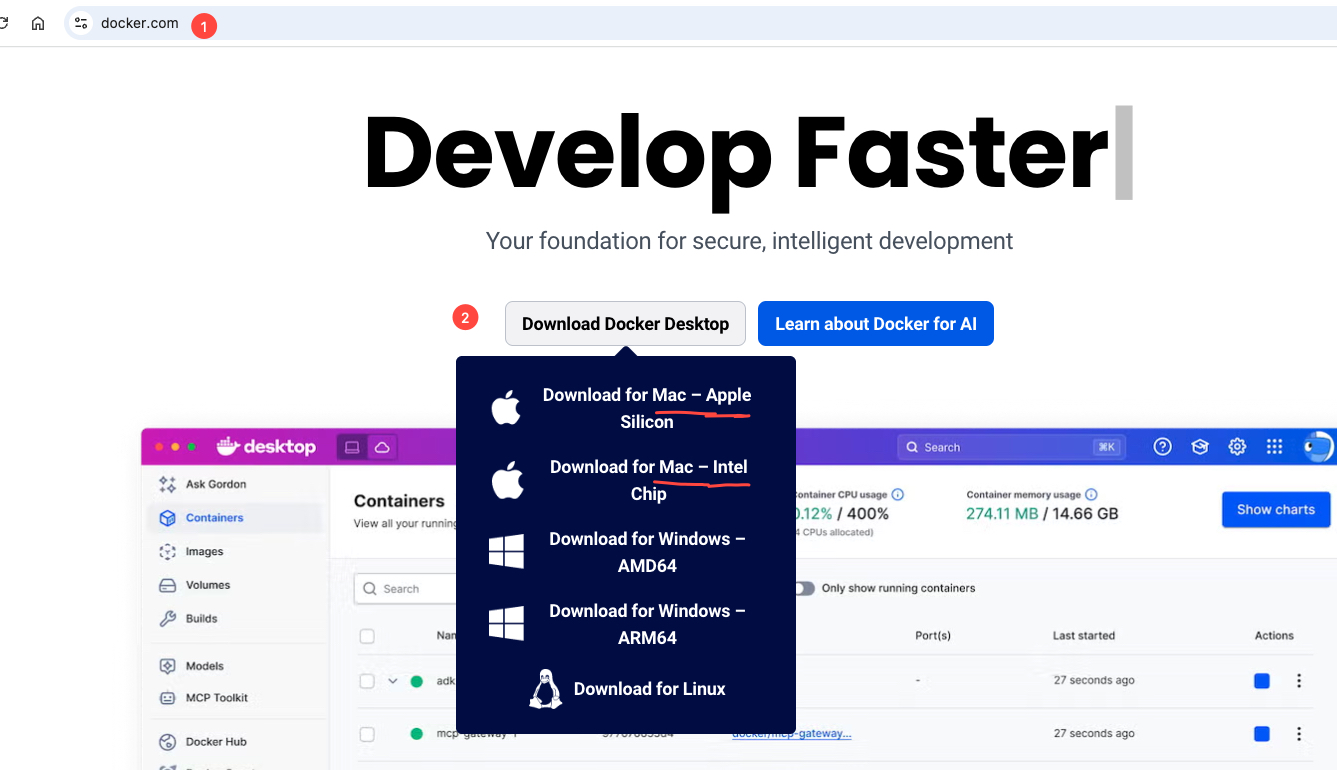Screen dimensions: 1337x770
Task: Toggle Only show running containers switch
Action: tap(804, 588)
